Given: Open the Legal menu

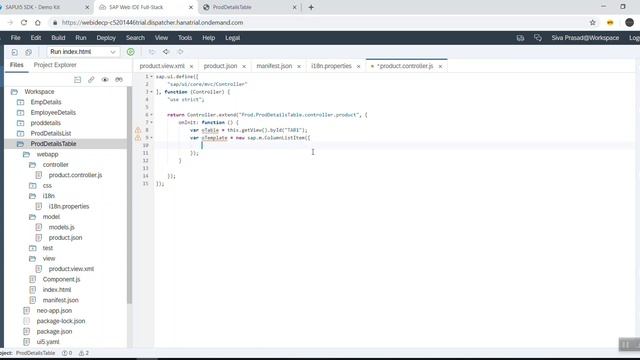Looking at the screenshot, I should 233,38.
